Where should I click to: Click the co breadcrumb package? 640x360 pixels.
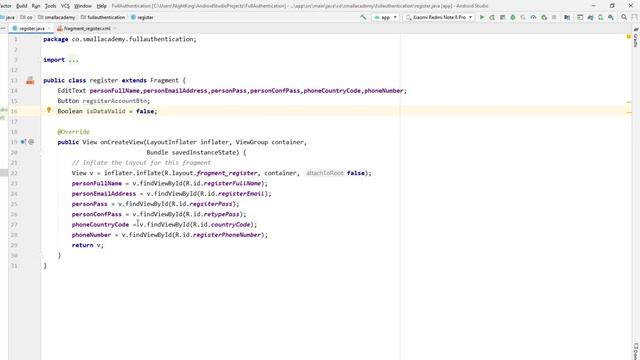(x=27, y=17)
